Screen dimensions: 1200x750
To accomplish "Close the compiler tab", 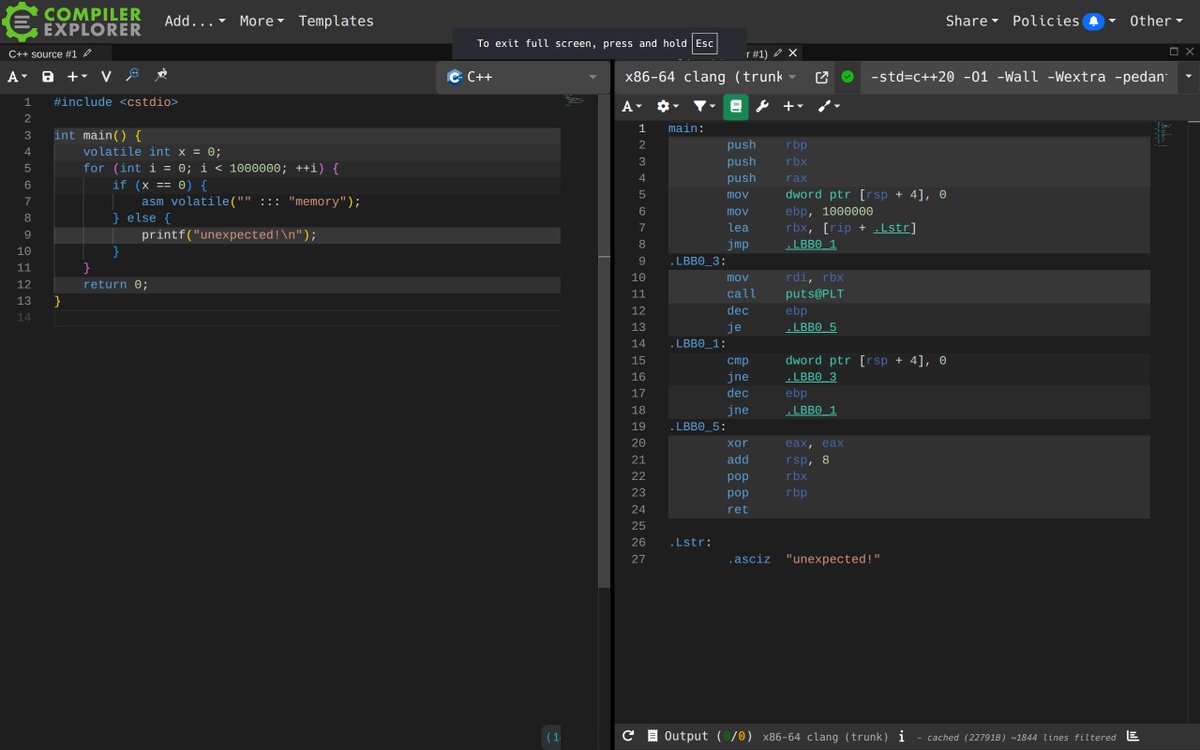I will (x=793, y=53).
